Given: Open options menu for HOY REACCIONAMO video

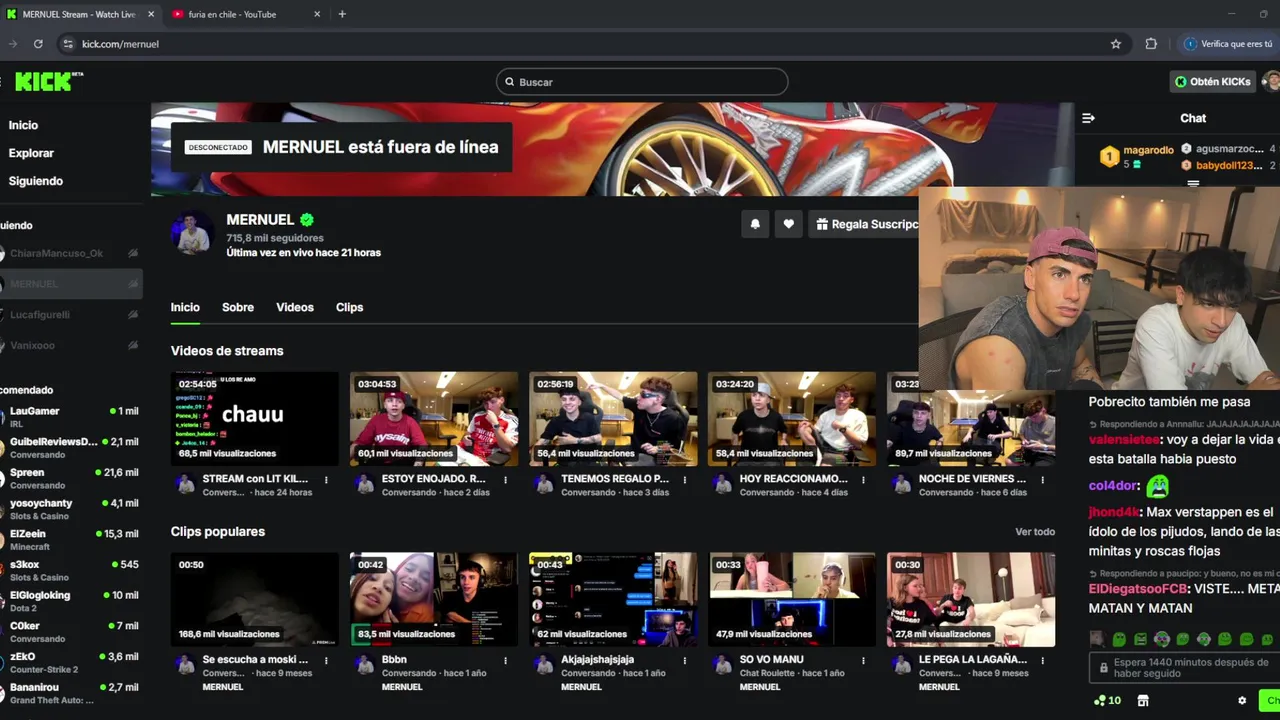Looking at the screenshot, I should point(864,480).
